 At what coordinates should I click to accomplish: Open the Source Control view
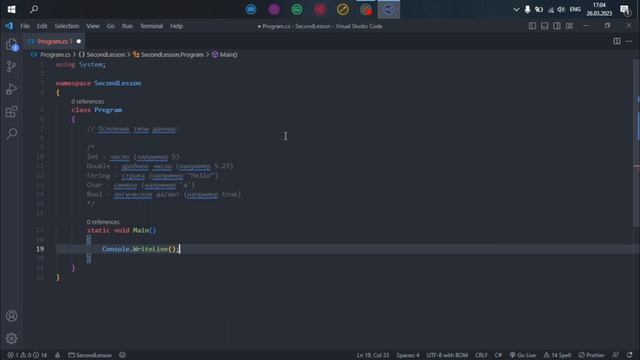(x=11, y=67)
